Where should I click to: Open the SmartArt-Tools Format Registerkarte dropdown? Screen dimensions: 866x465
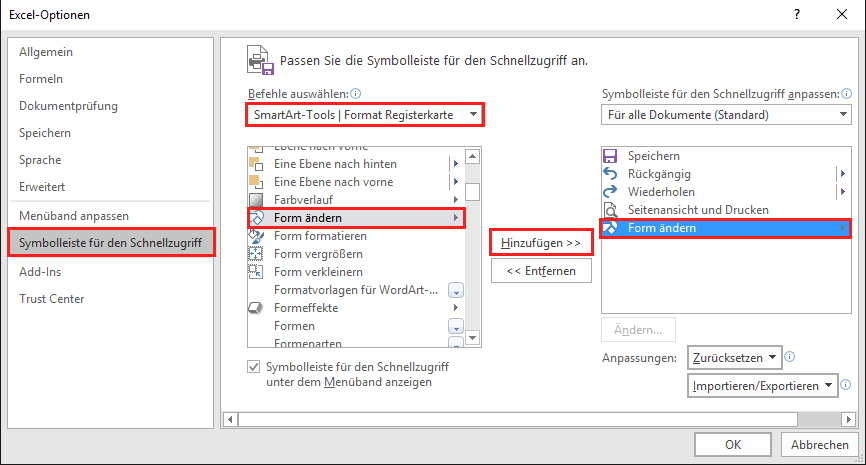tap(365, 115)
